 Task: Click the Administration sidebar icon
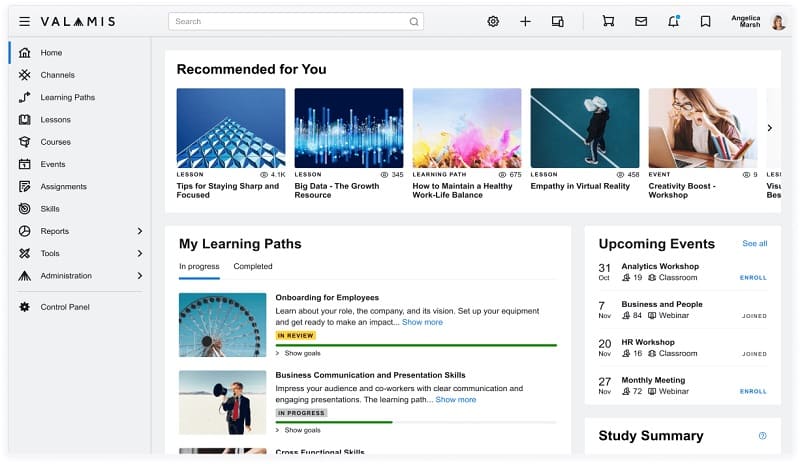point(24,276)
